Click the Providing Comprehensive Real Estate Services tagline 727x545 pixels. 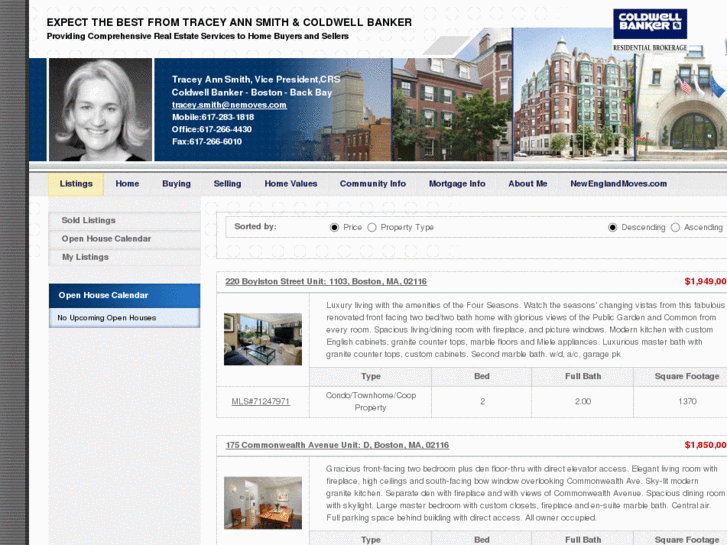tap(198, 36)
